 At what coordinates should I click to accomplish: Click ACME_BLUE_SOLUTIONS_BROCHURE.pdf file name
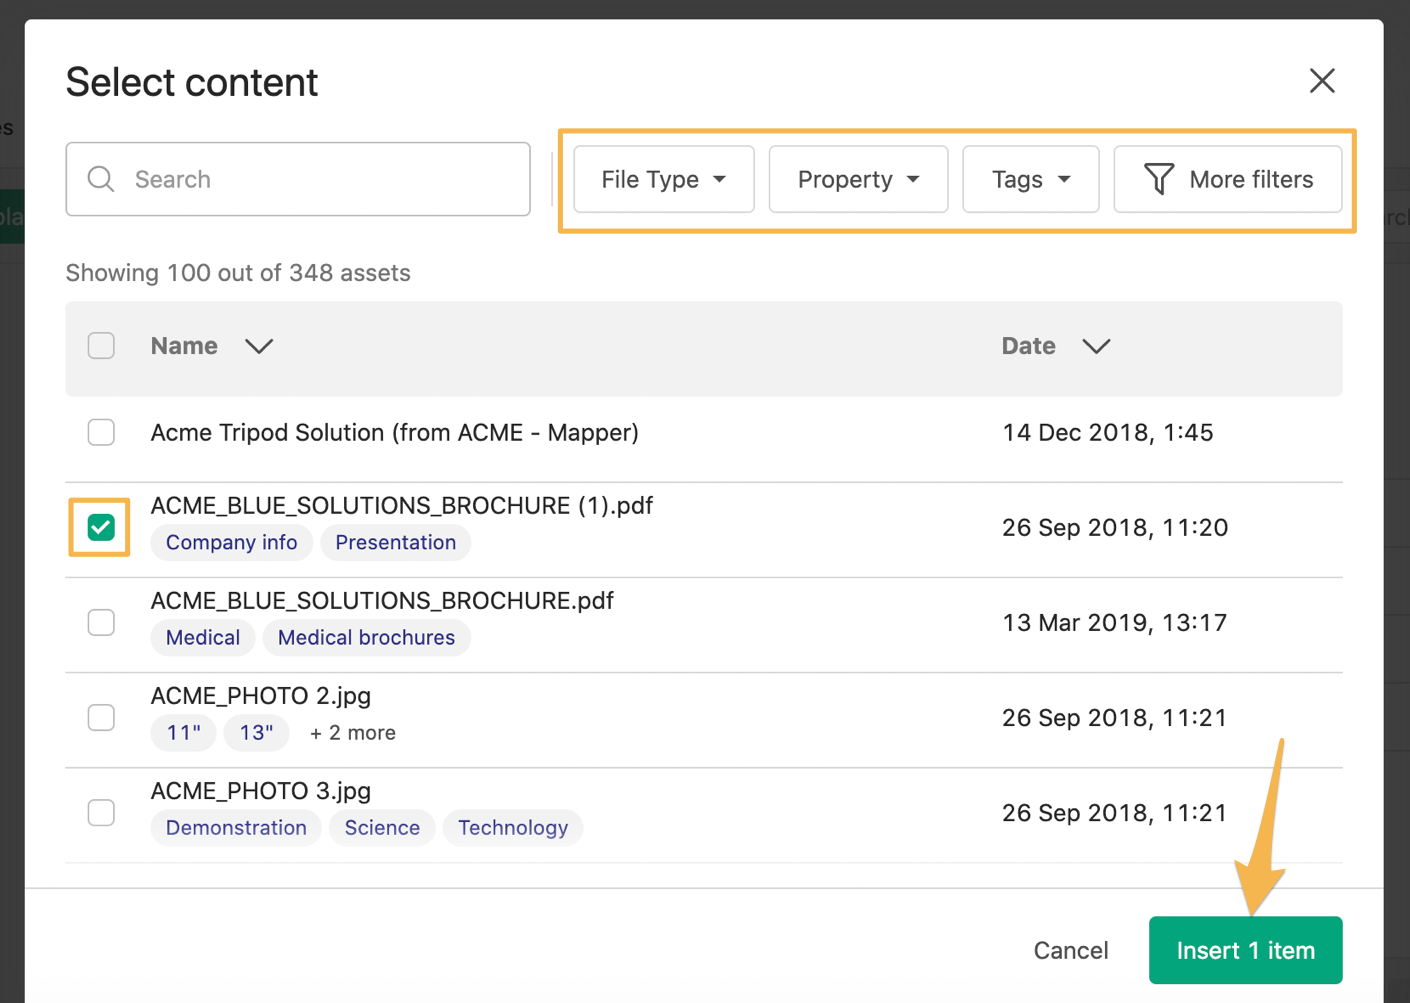(382, 600)
